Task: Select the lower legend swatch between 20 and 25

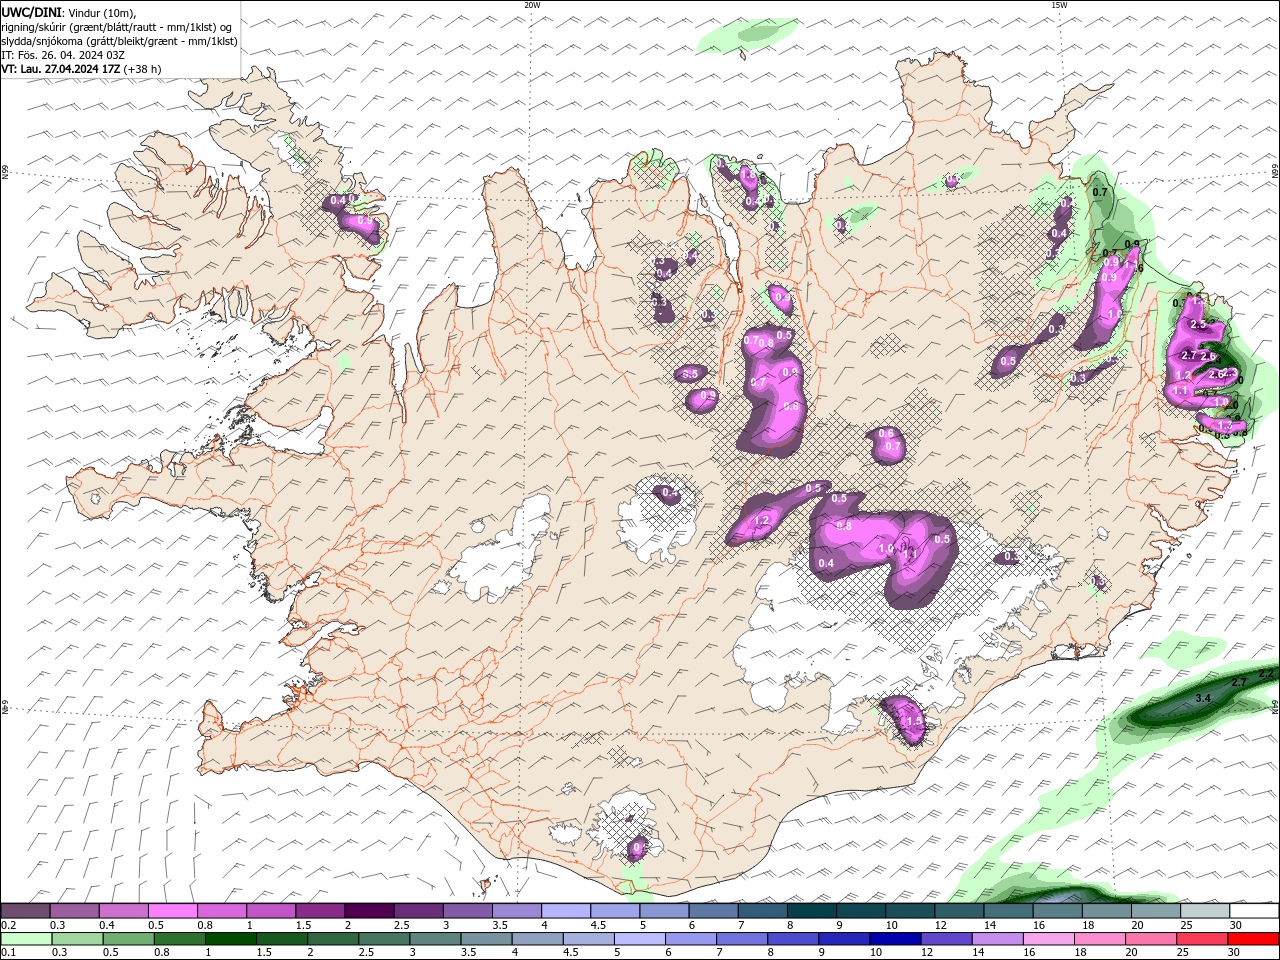Action: [x=1150, y=939]
